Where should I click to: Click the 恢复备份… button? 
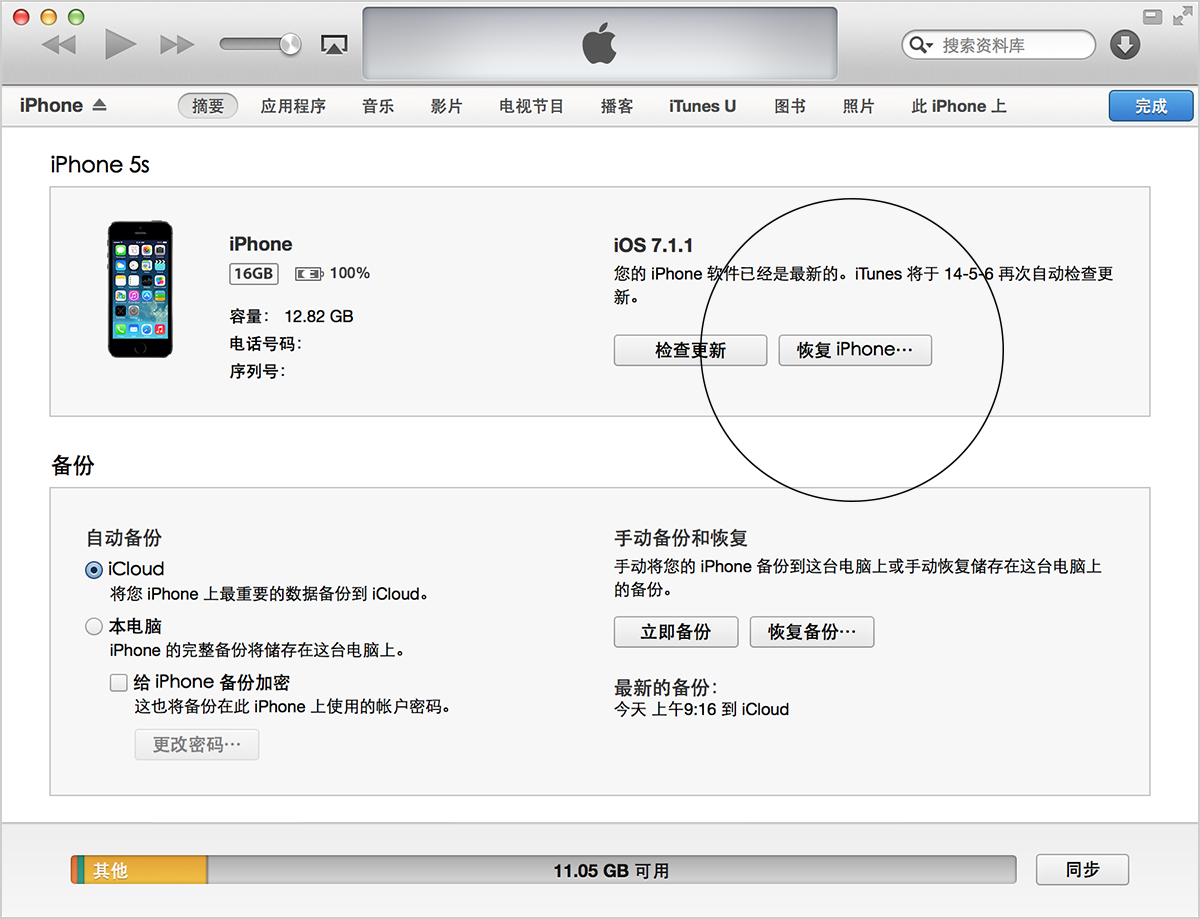pos(812,632)
